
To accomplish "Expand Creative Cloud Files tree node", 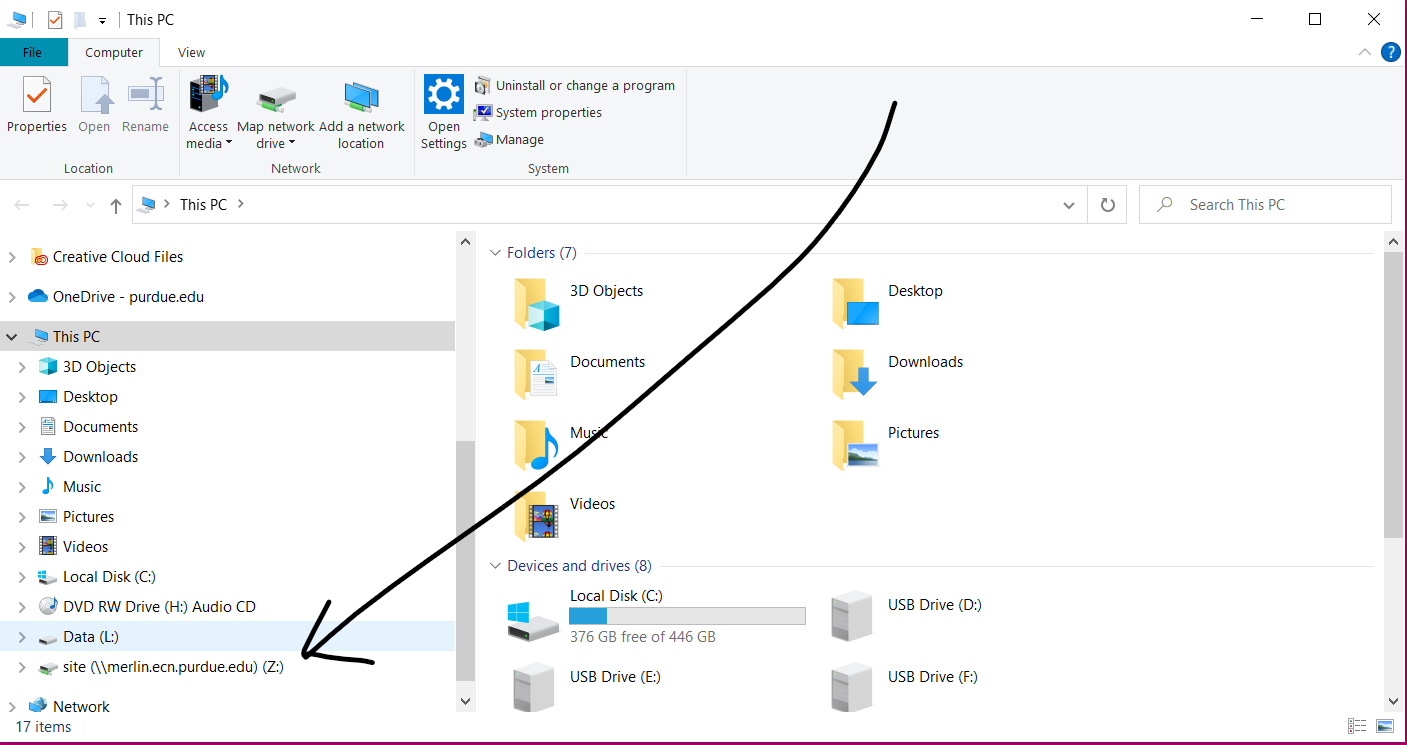I will 12,257.
